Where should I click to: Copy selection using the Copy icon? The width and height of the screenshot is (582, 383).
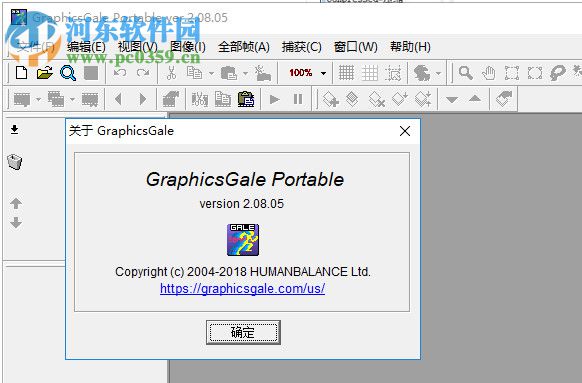click(194, 73)
